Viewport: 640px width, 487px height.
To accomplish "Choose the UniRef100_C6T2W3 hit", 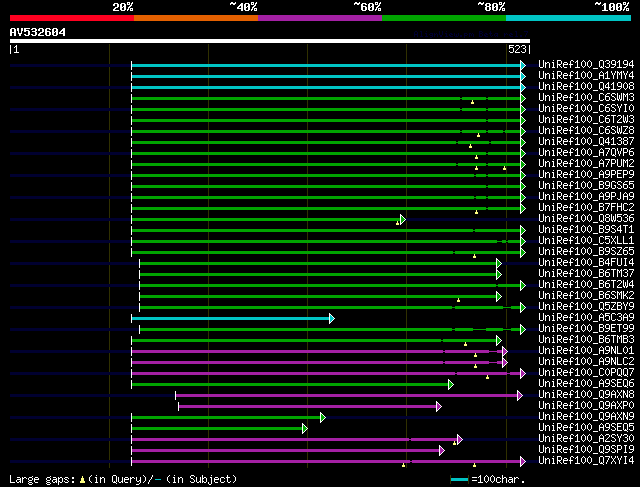I will point(586,120).
